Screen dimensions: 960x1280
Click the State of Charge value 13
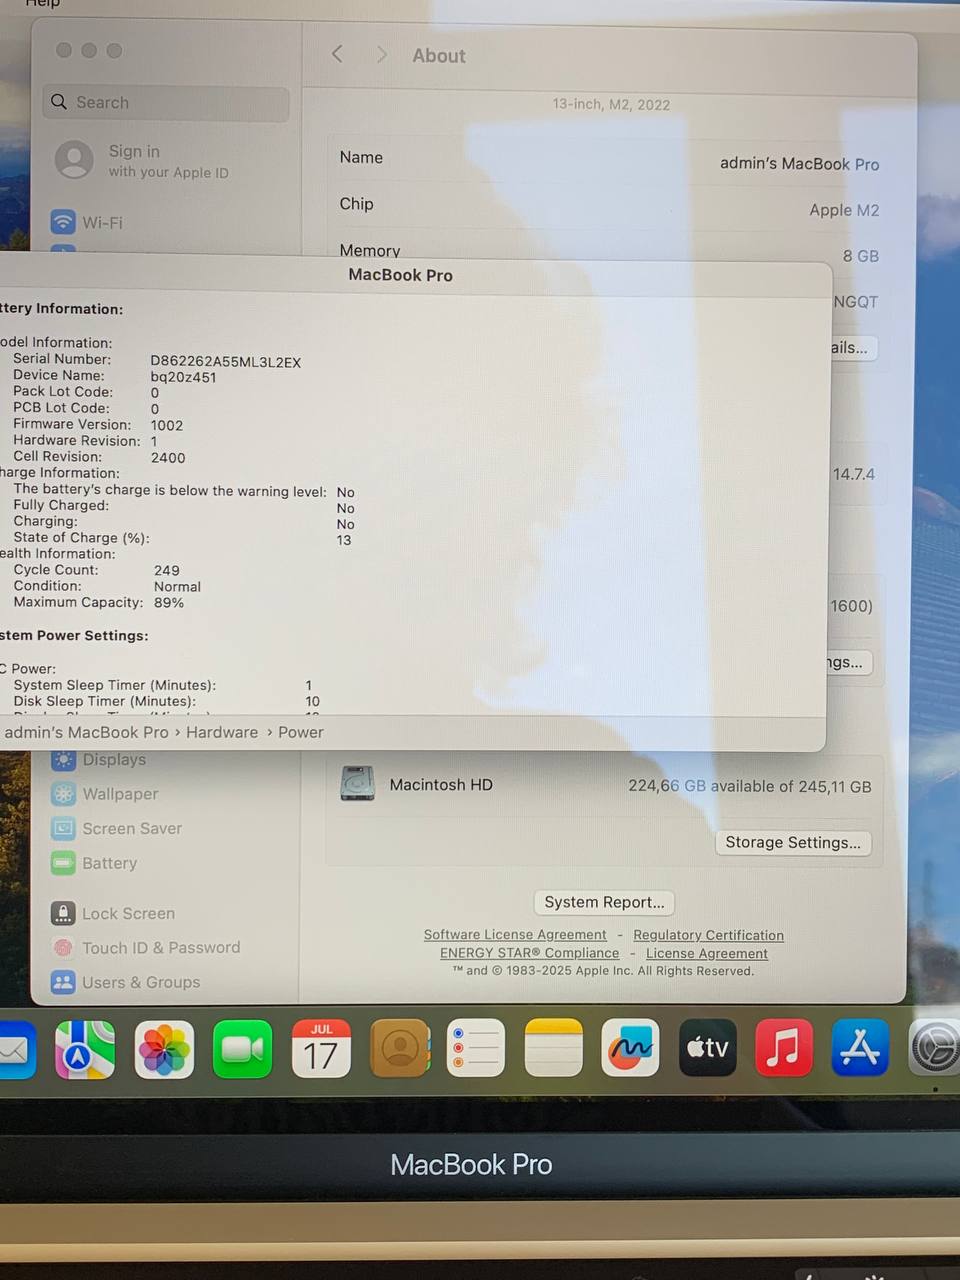point(344,540)
